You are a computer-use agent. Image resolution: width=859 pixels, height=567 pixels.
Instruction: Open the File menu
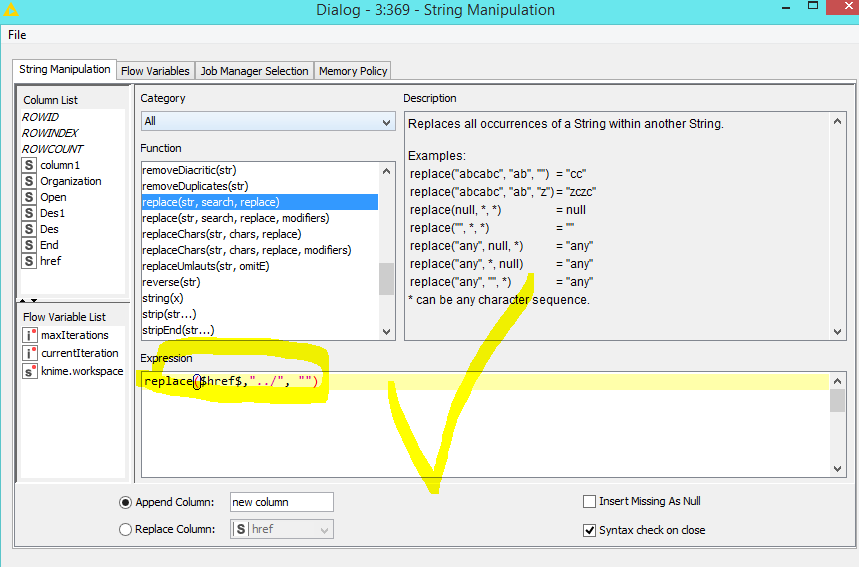coord(17,35)
